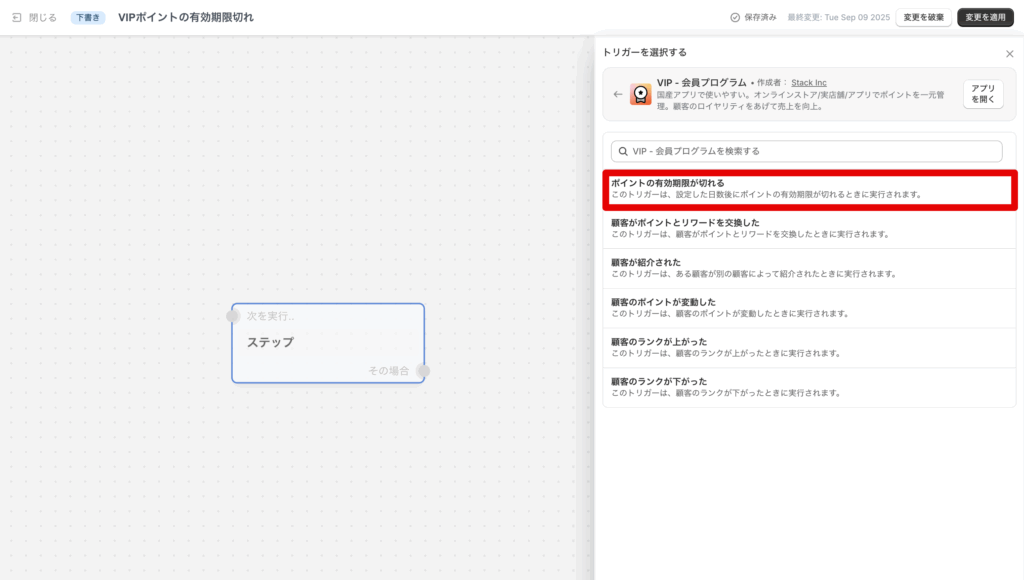Viewport: 1024px width, 580px height.
Task: Pick the 顧客のランクが下がった trigger
Action: point(810,387)
